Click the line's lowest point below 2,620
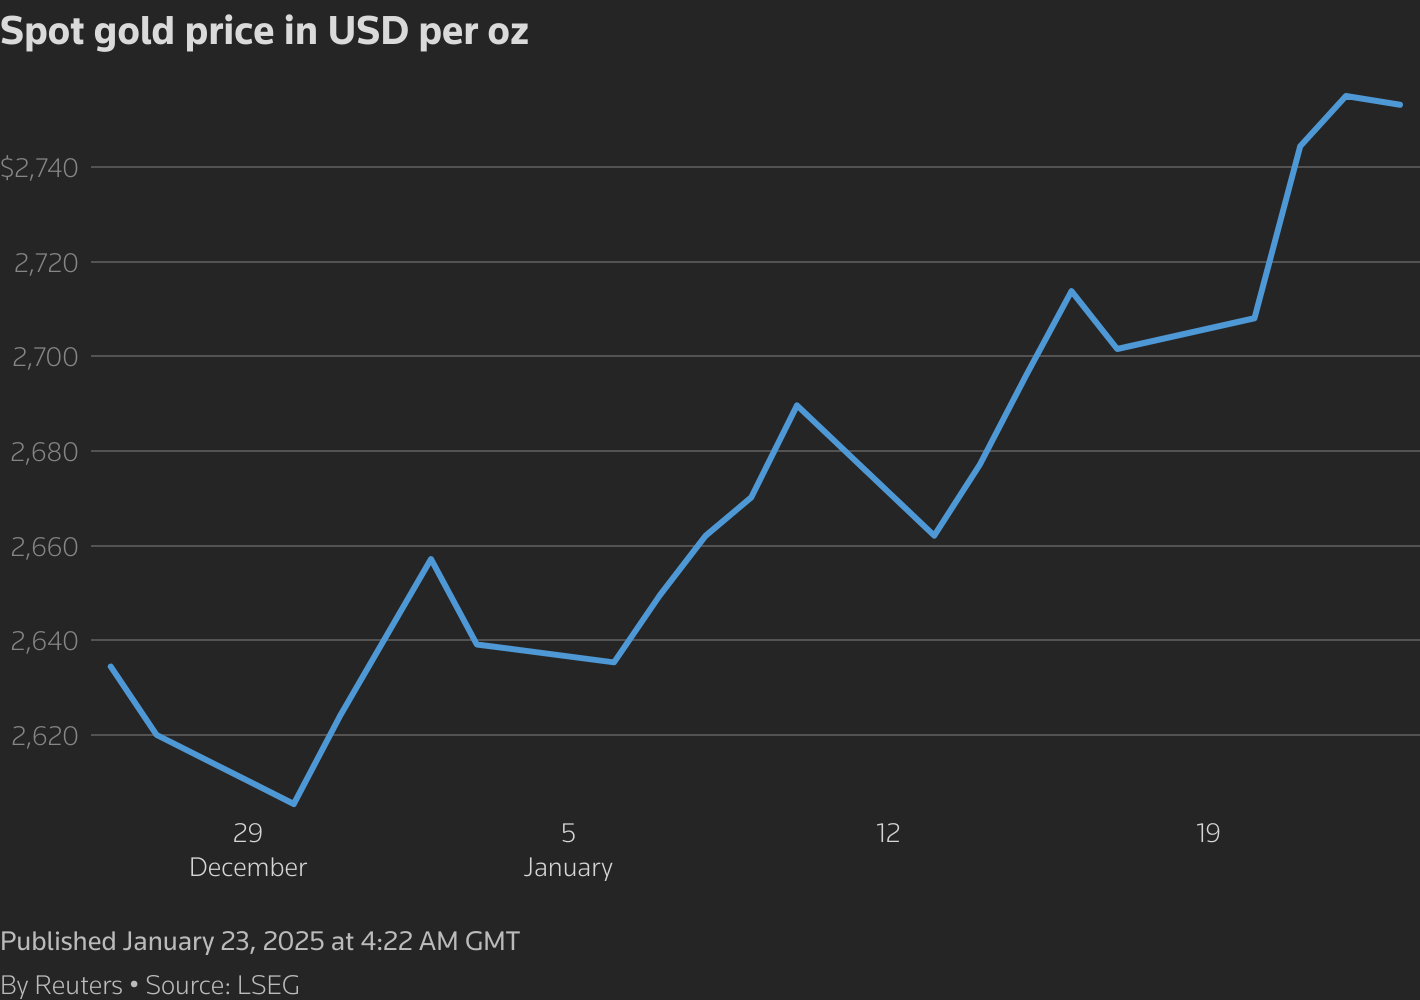 [x=293, y=803]
